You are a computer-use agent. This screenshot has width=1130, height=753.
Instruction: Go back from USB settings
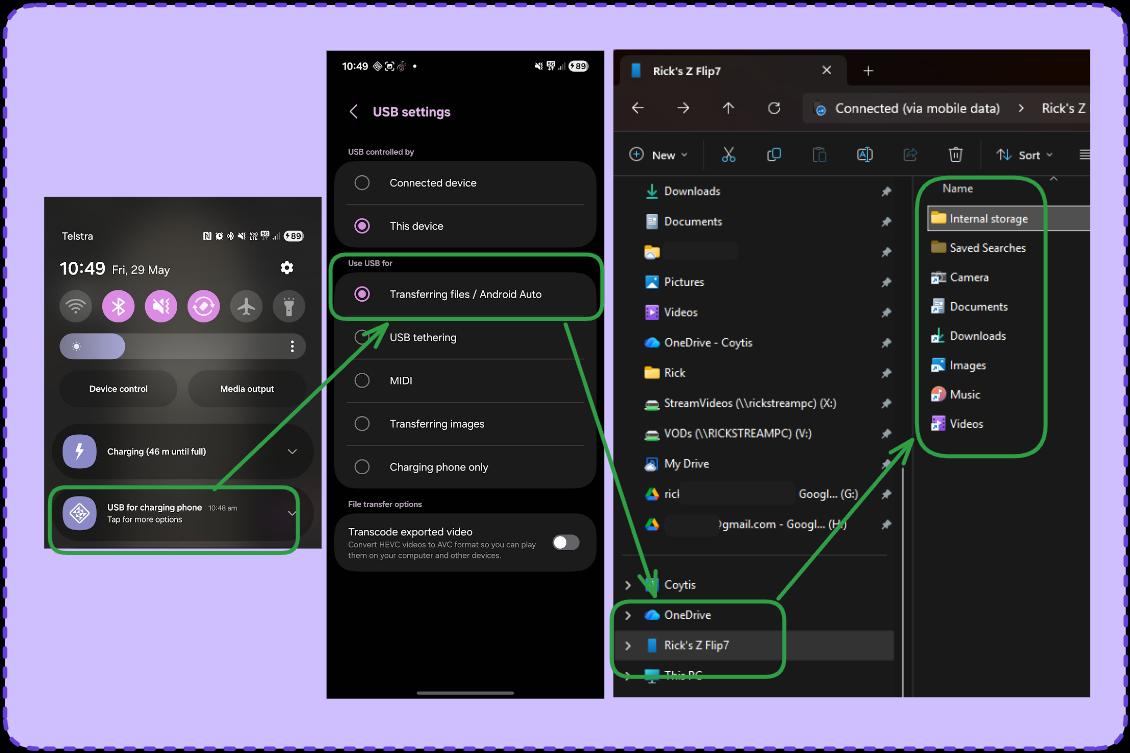click(353, 112)
